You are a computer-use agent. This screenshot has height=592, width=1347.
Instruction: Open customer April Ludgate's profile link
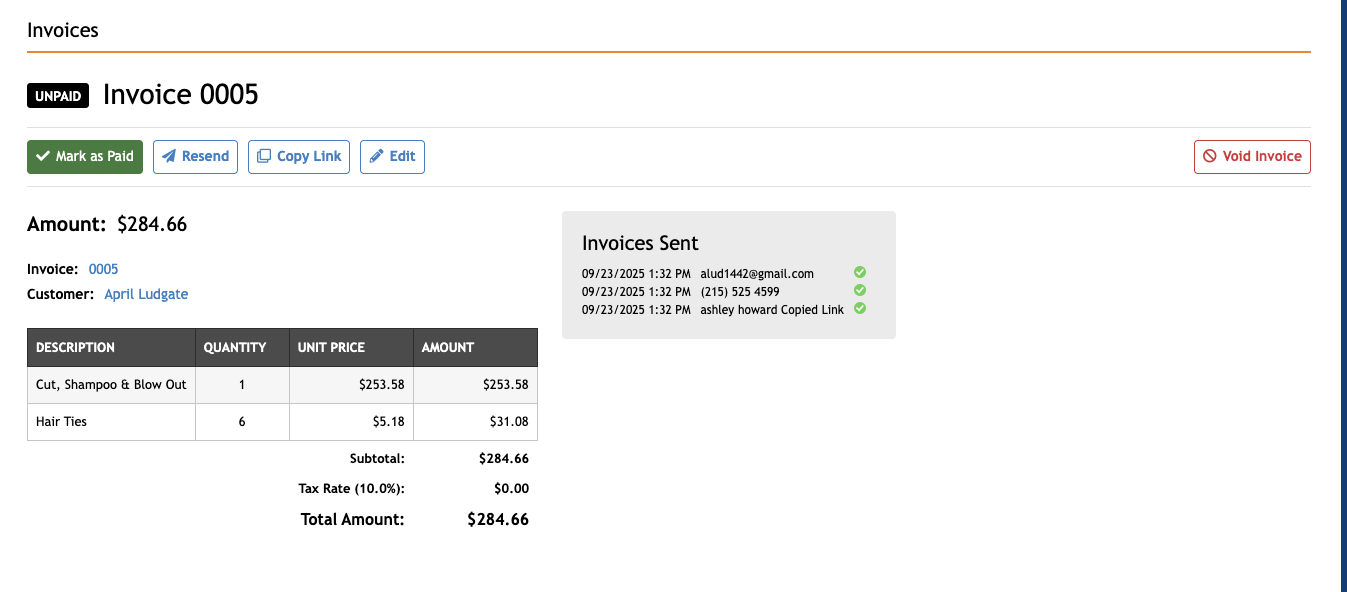coord(146,294)
